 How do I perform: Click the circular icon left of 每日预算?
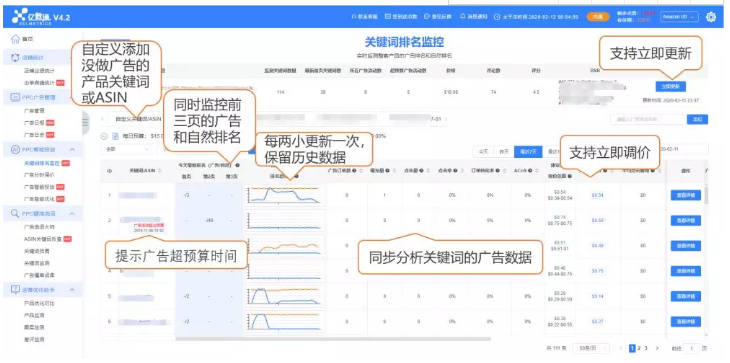pyautogui.click(x=104, y=136)
